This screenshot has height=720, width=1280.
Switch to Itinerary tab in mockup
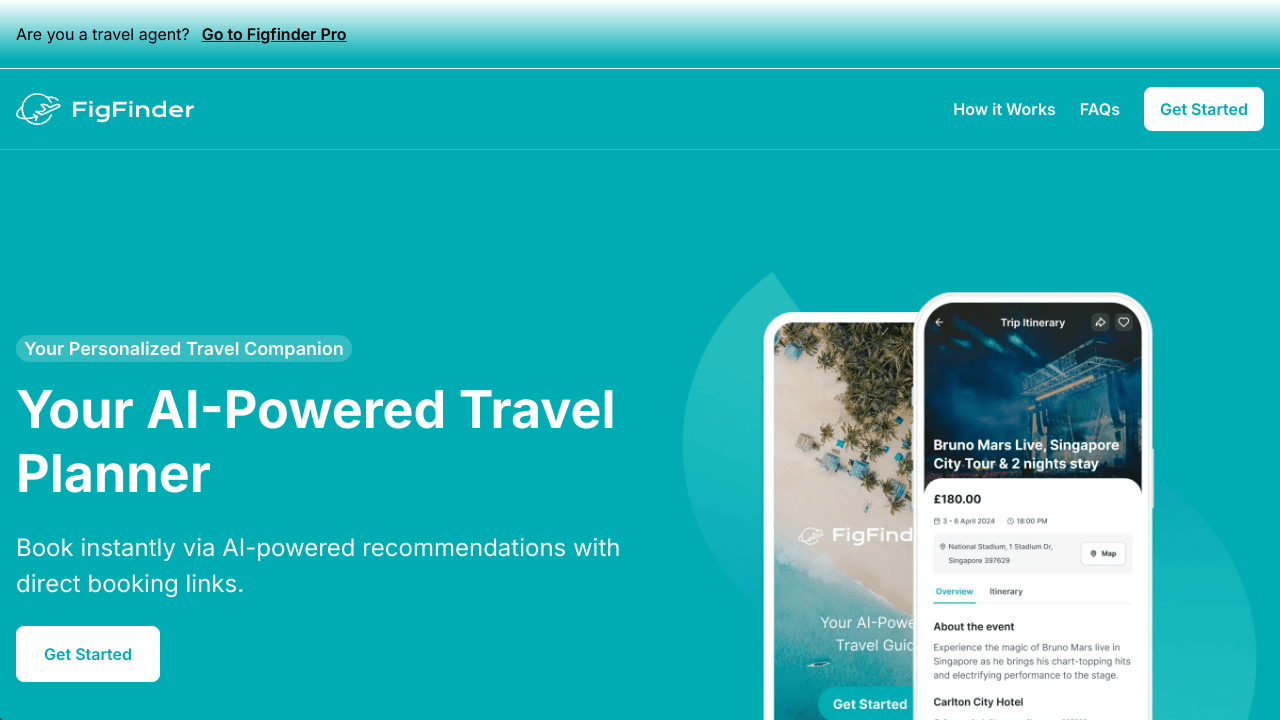(x=1006, y=591)
